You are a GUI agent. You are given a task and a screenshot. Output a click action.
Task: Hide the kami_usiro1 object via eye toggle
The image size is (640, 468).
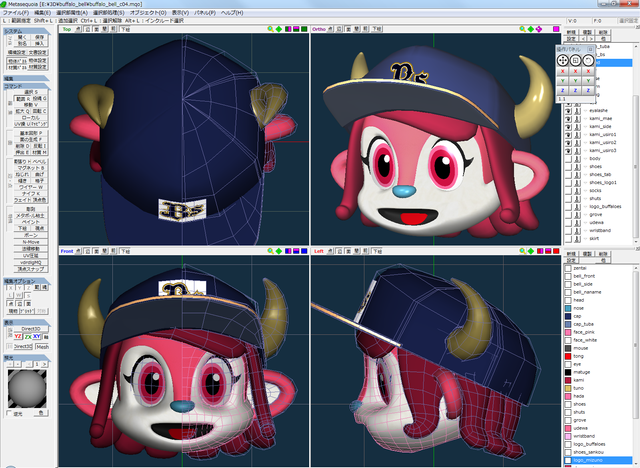[x=568, y=134]
